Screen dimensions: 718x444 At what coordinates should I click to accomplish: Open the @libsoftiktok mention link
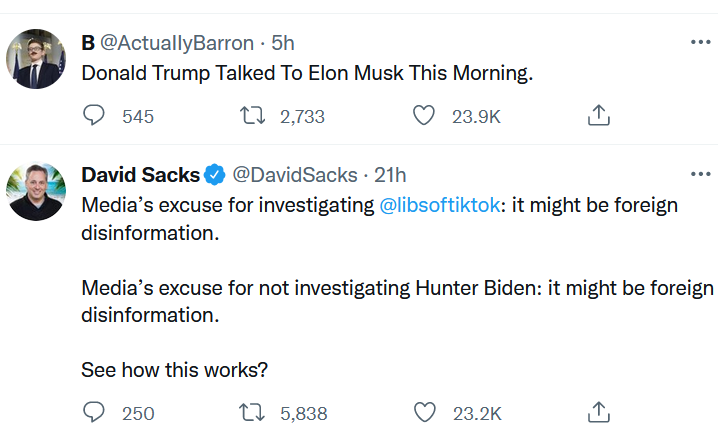(440, 205)
